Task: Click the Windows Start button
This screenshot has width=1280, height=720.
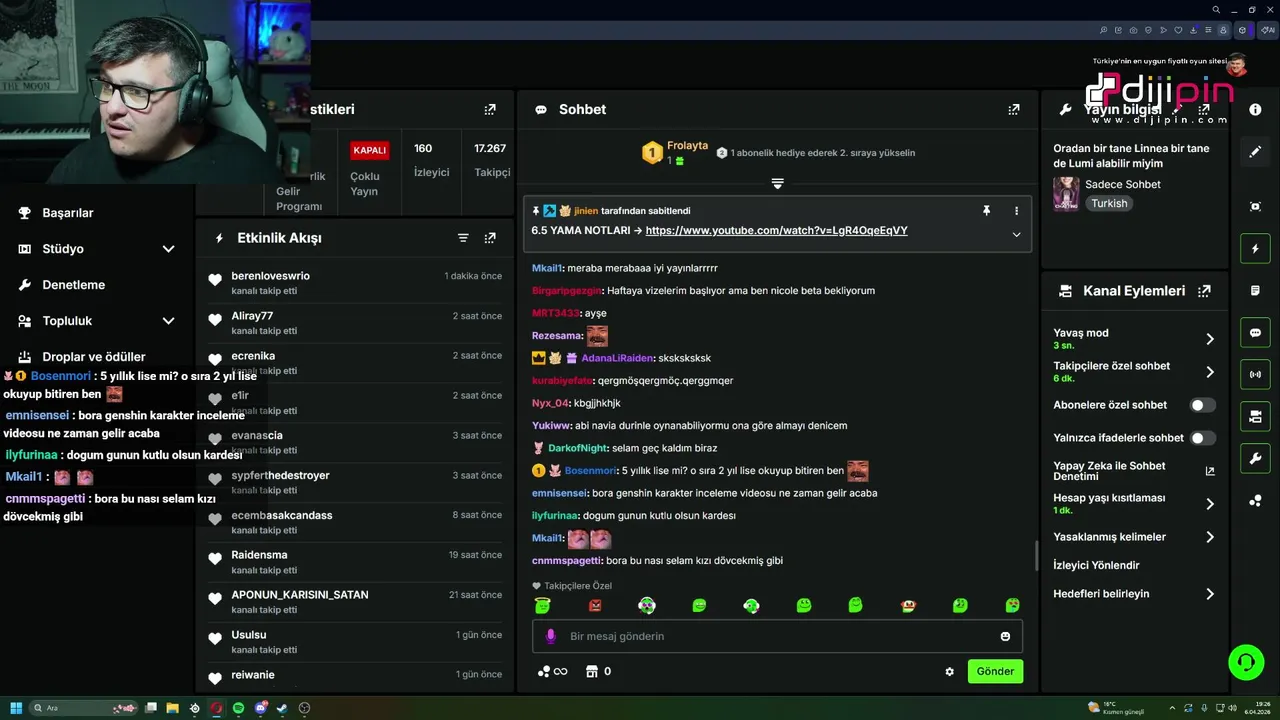Action: 14,708
